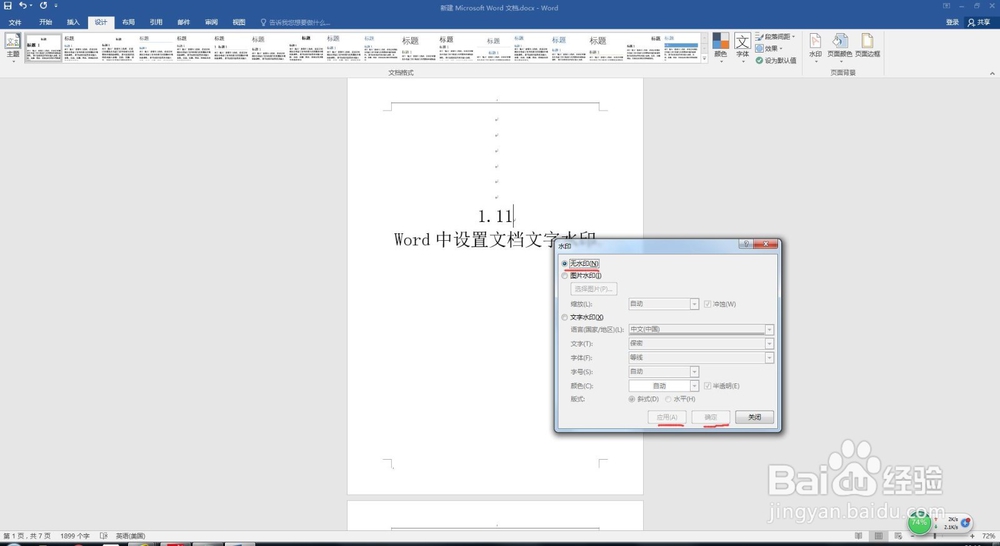The width and height of the screenshot is (1000, 546).
Task: Click the 1899 word count indicator
Action: [x=75, y=536]
